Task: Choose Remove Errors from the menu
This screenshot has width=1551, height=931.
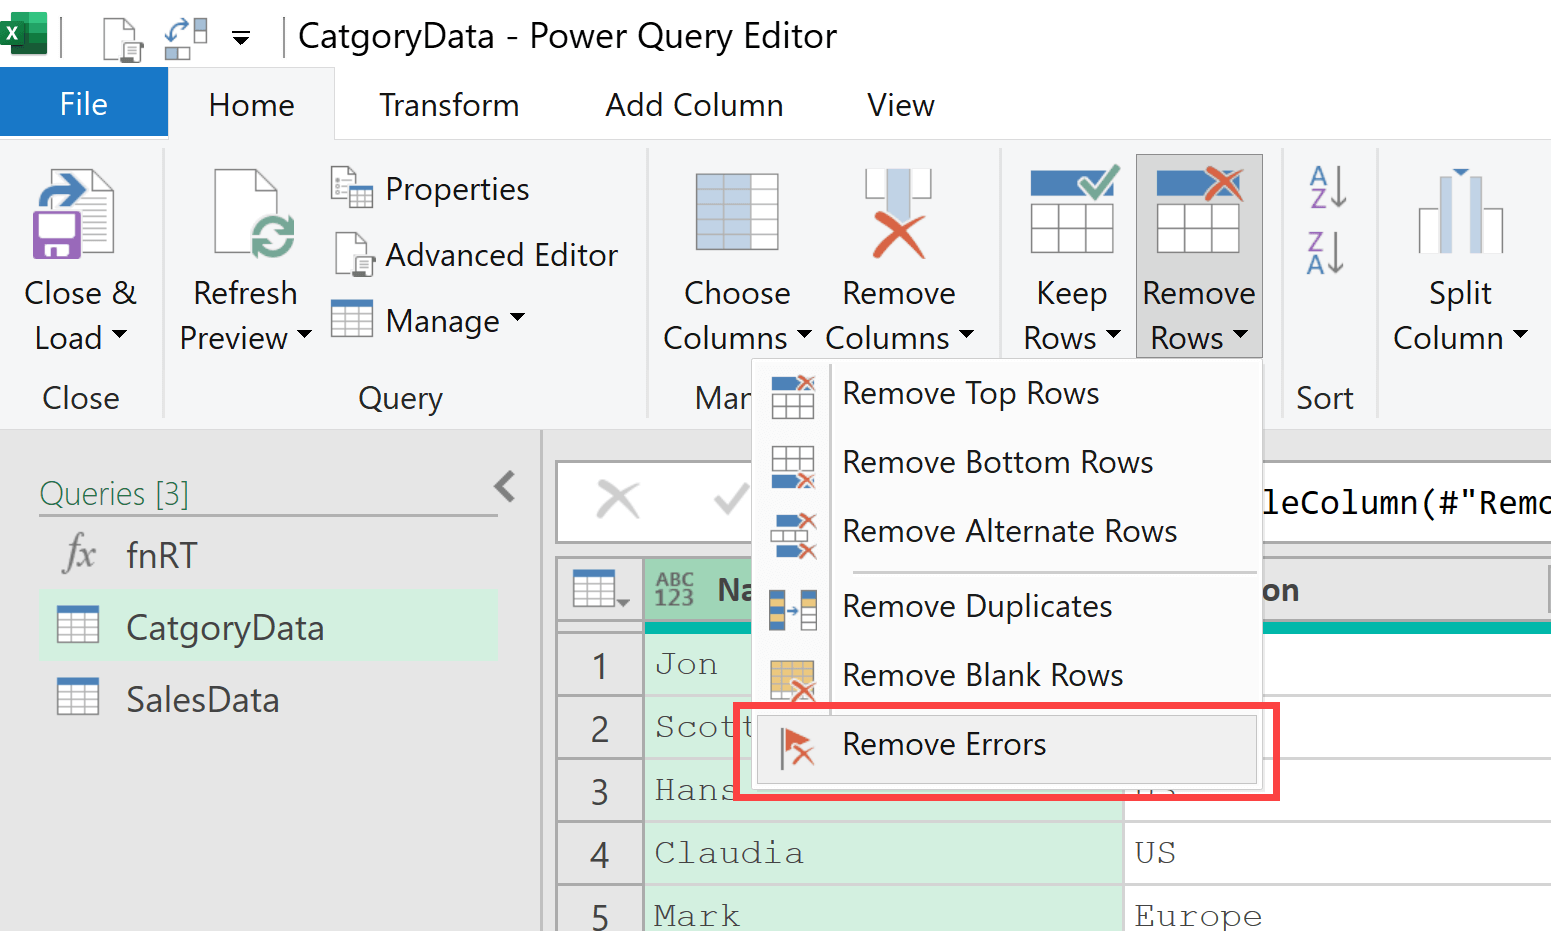Action: point(1007,749)
